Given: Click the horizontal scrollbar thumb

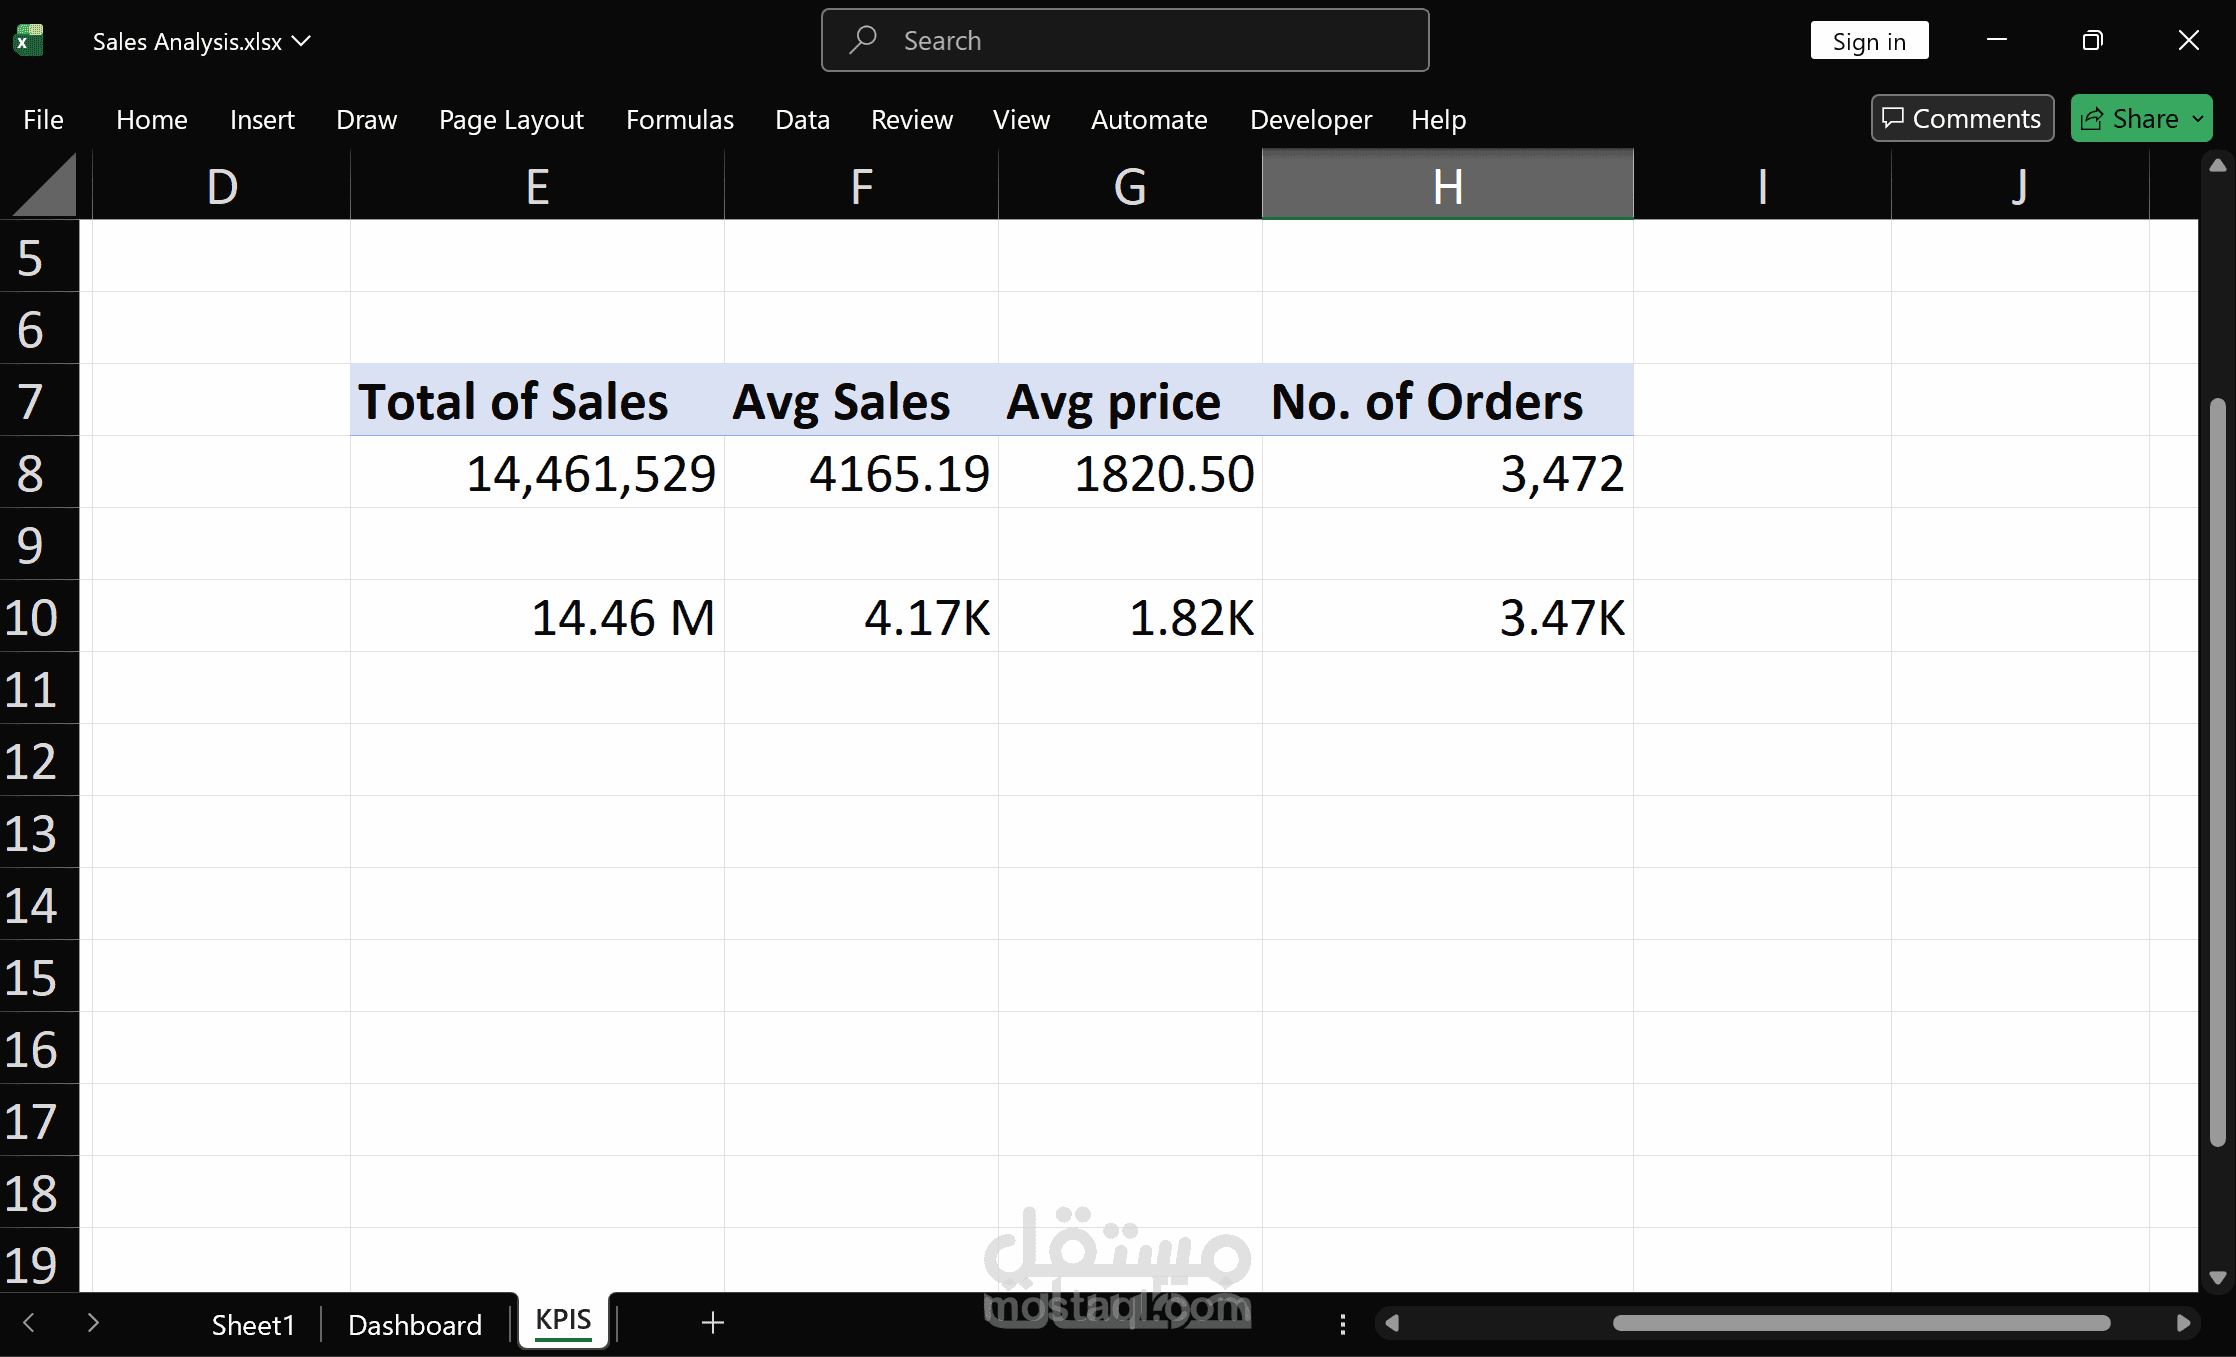Looking at the screenshot, I should [x=1860, y=1323].
